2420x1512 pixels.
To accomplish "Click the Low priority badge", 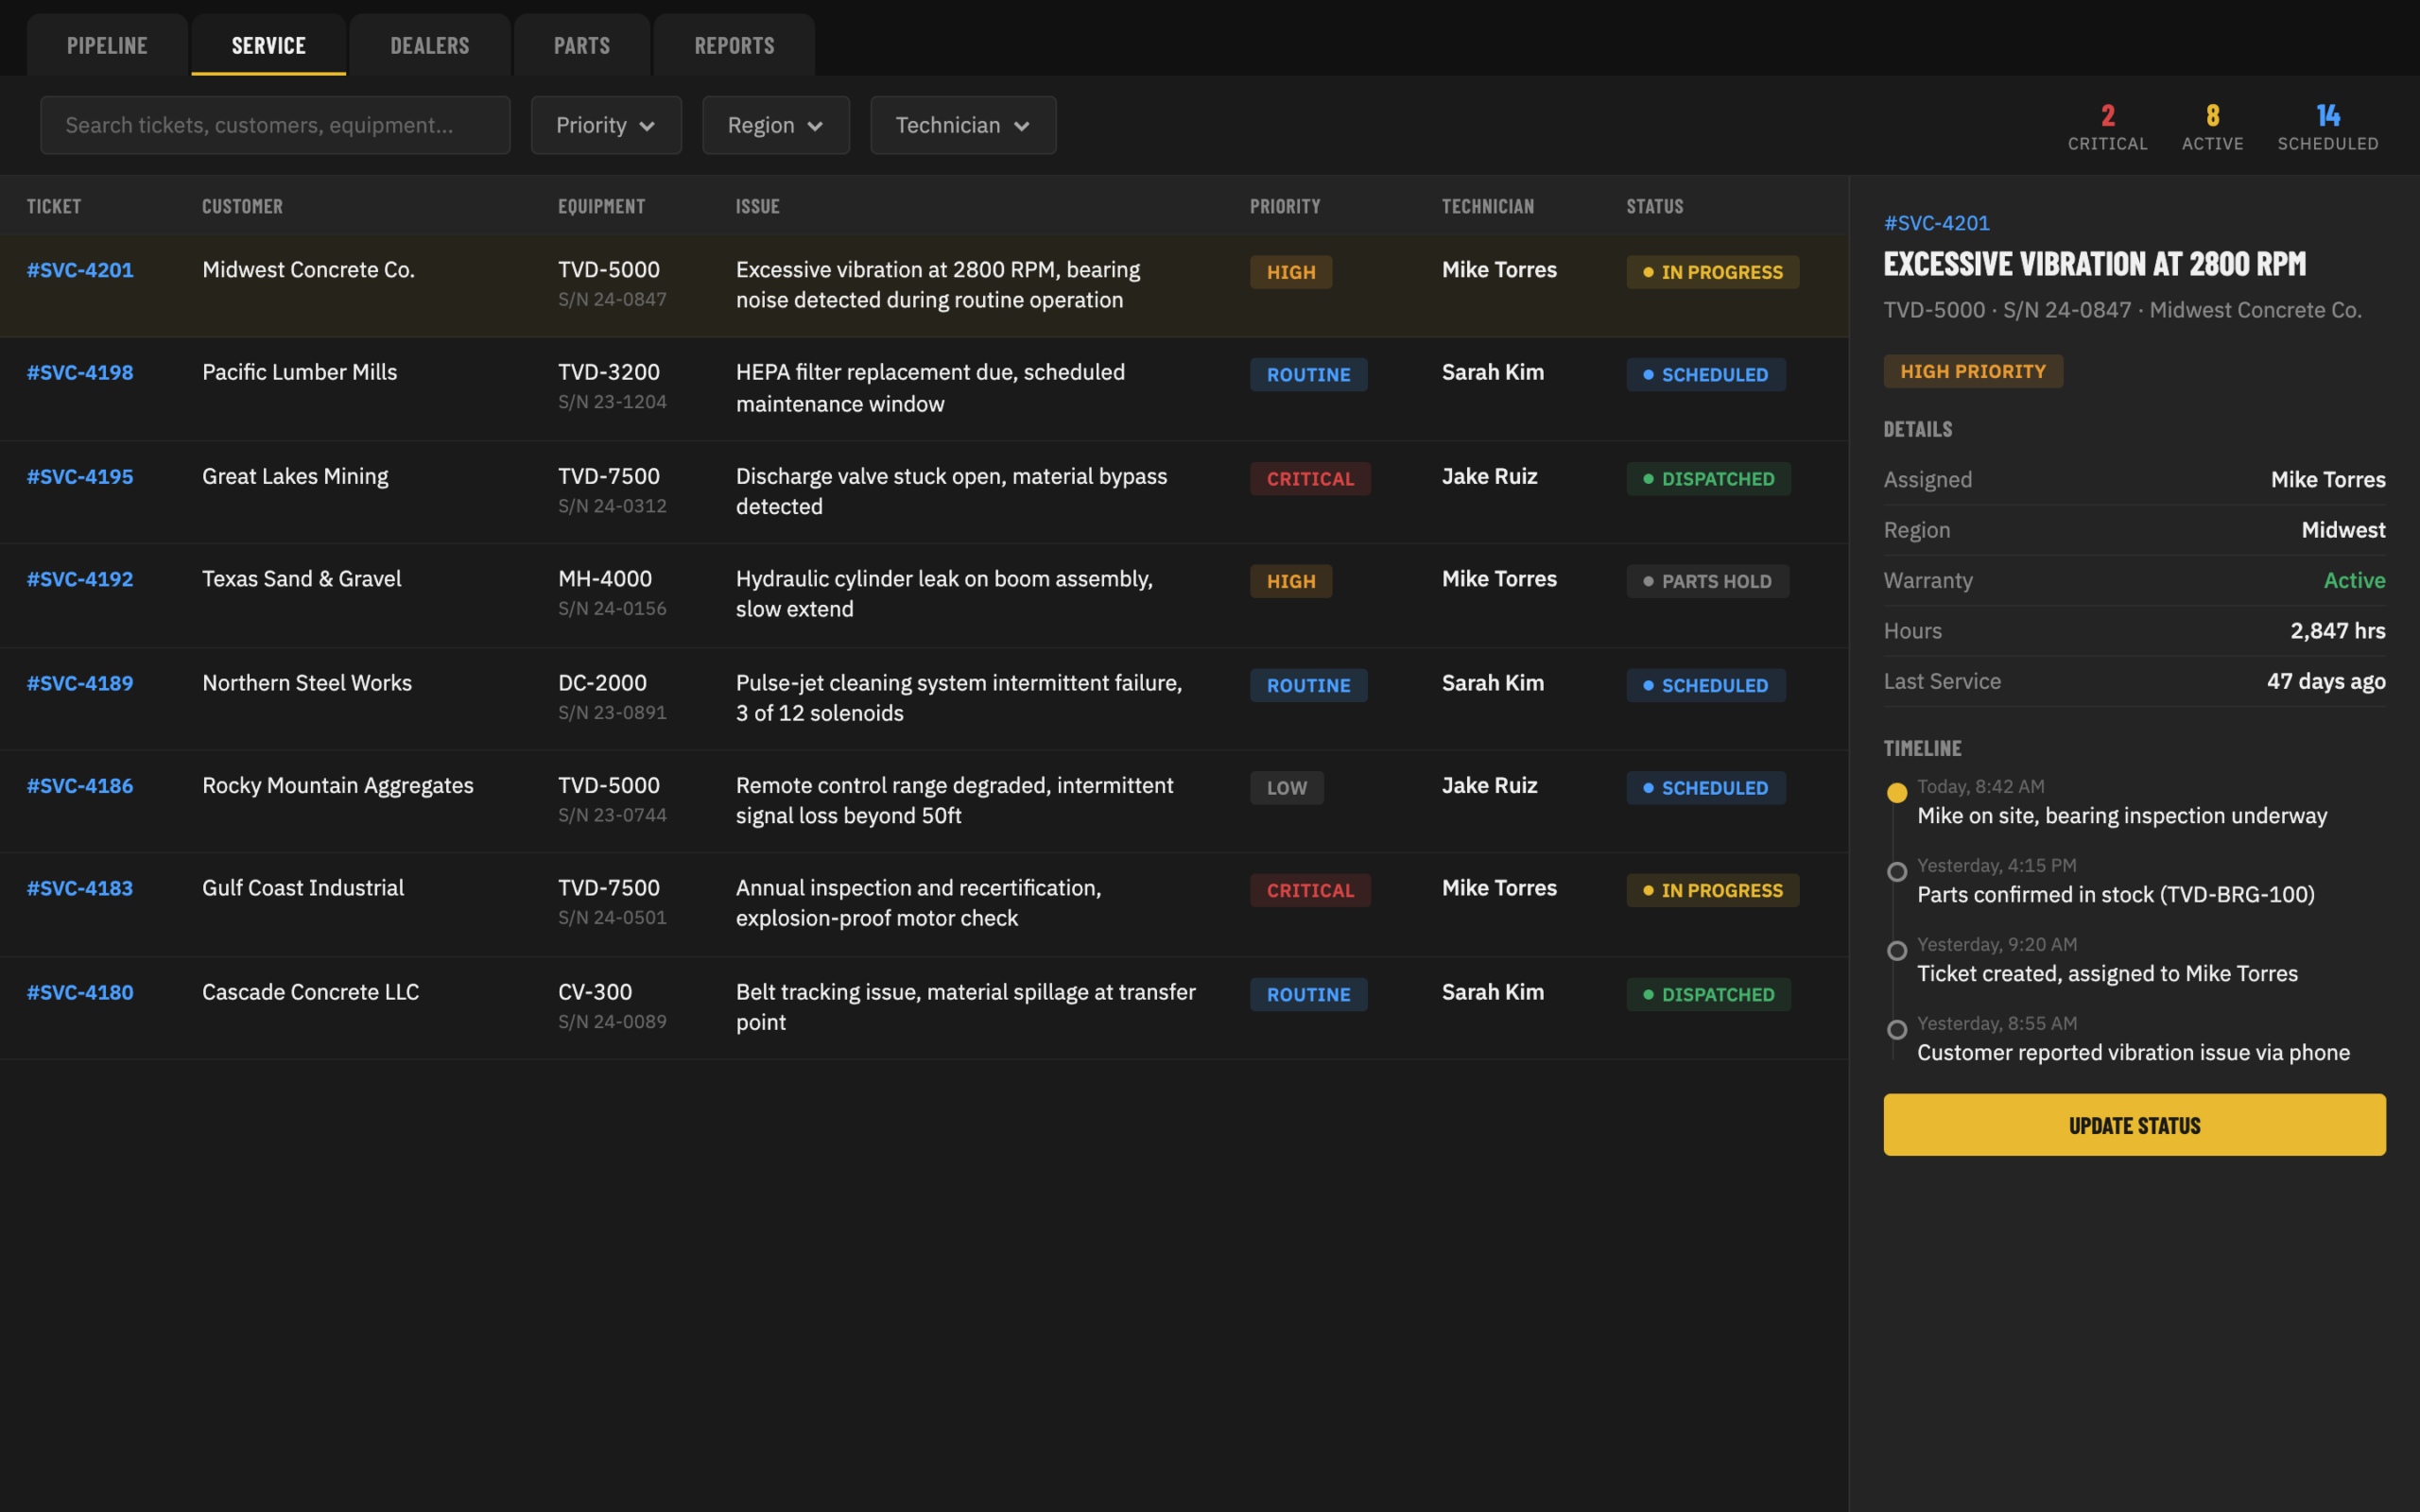I will pos(1286,788).
